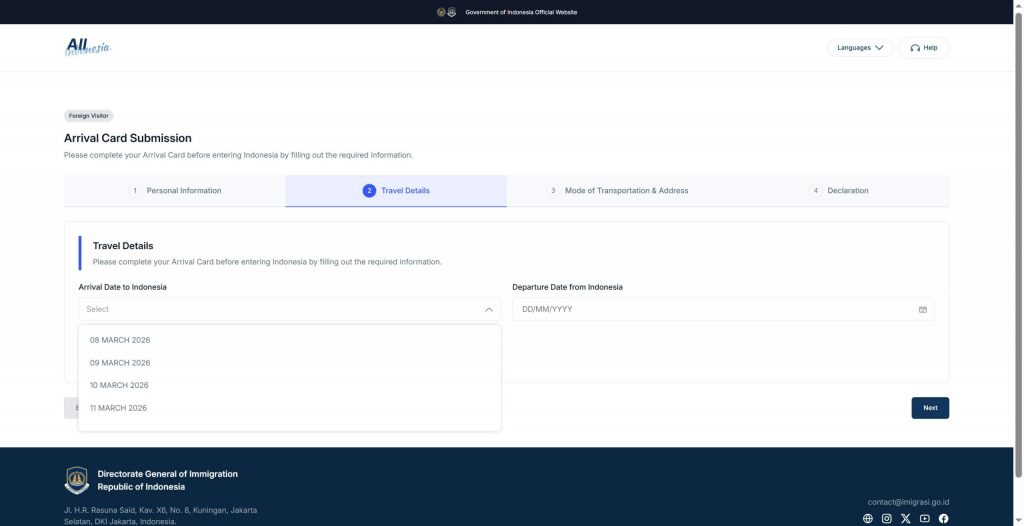
Task: Click the headset Help icon
Action: (x=915, y=48)
